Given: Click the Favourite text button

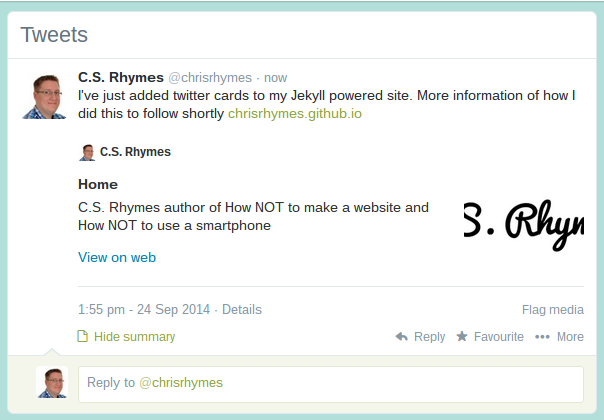Looking at the screenshot, I should tap(499, 337).
